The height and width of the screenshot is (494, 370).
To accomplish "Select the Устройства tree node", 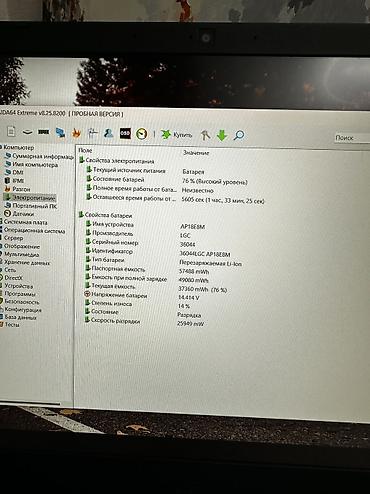I will (18, 286).
